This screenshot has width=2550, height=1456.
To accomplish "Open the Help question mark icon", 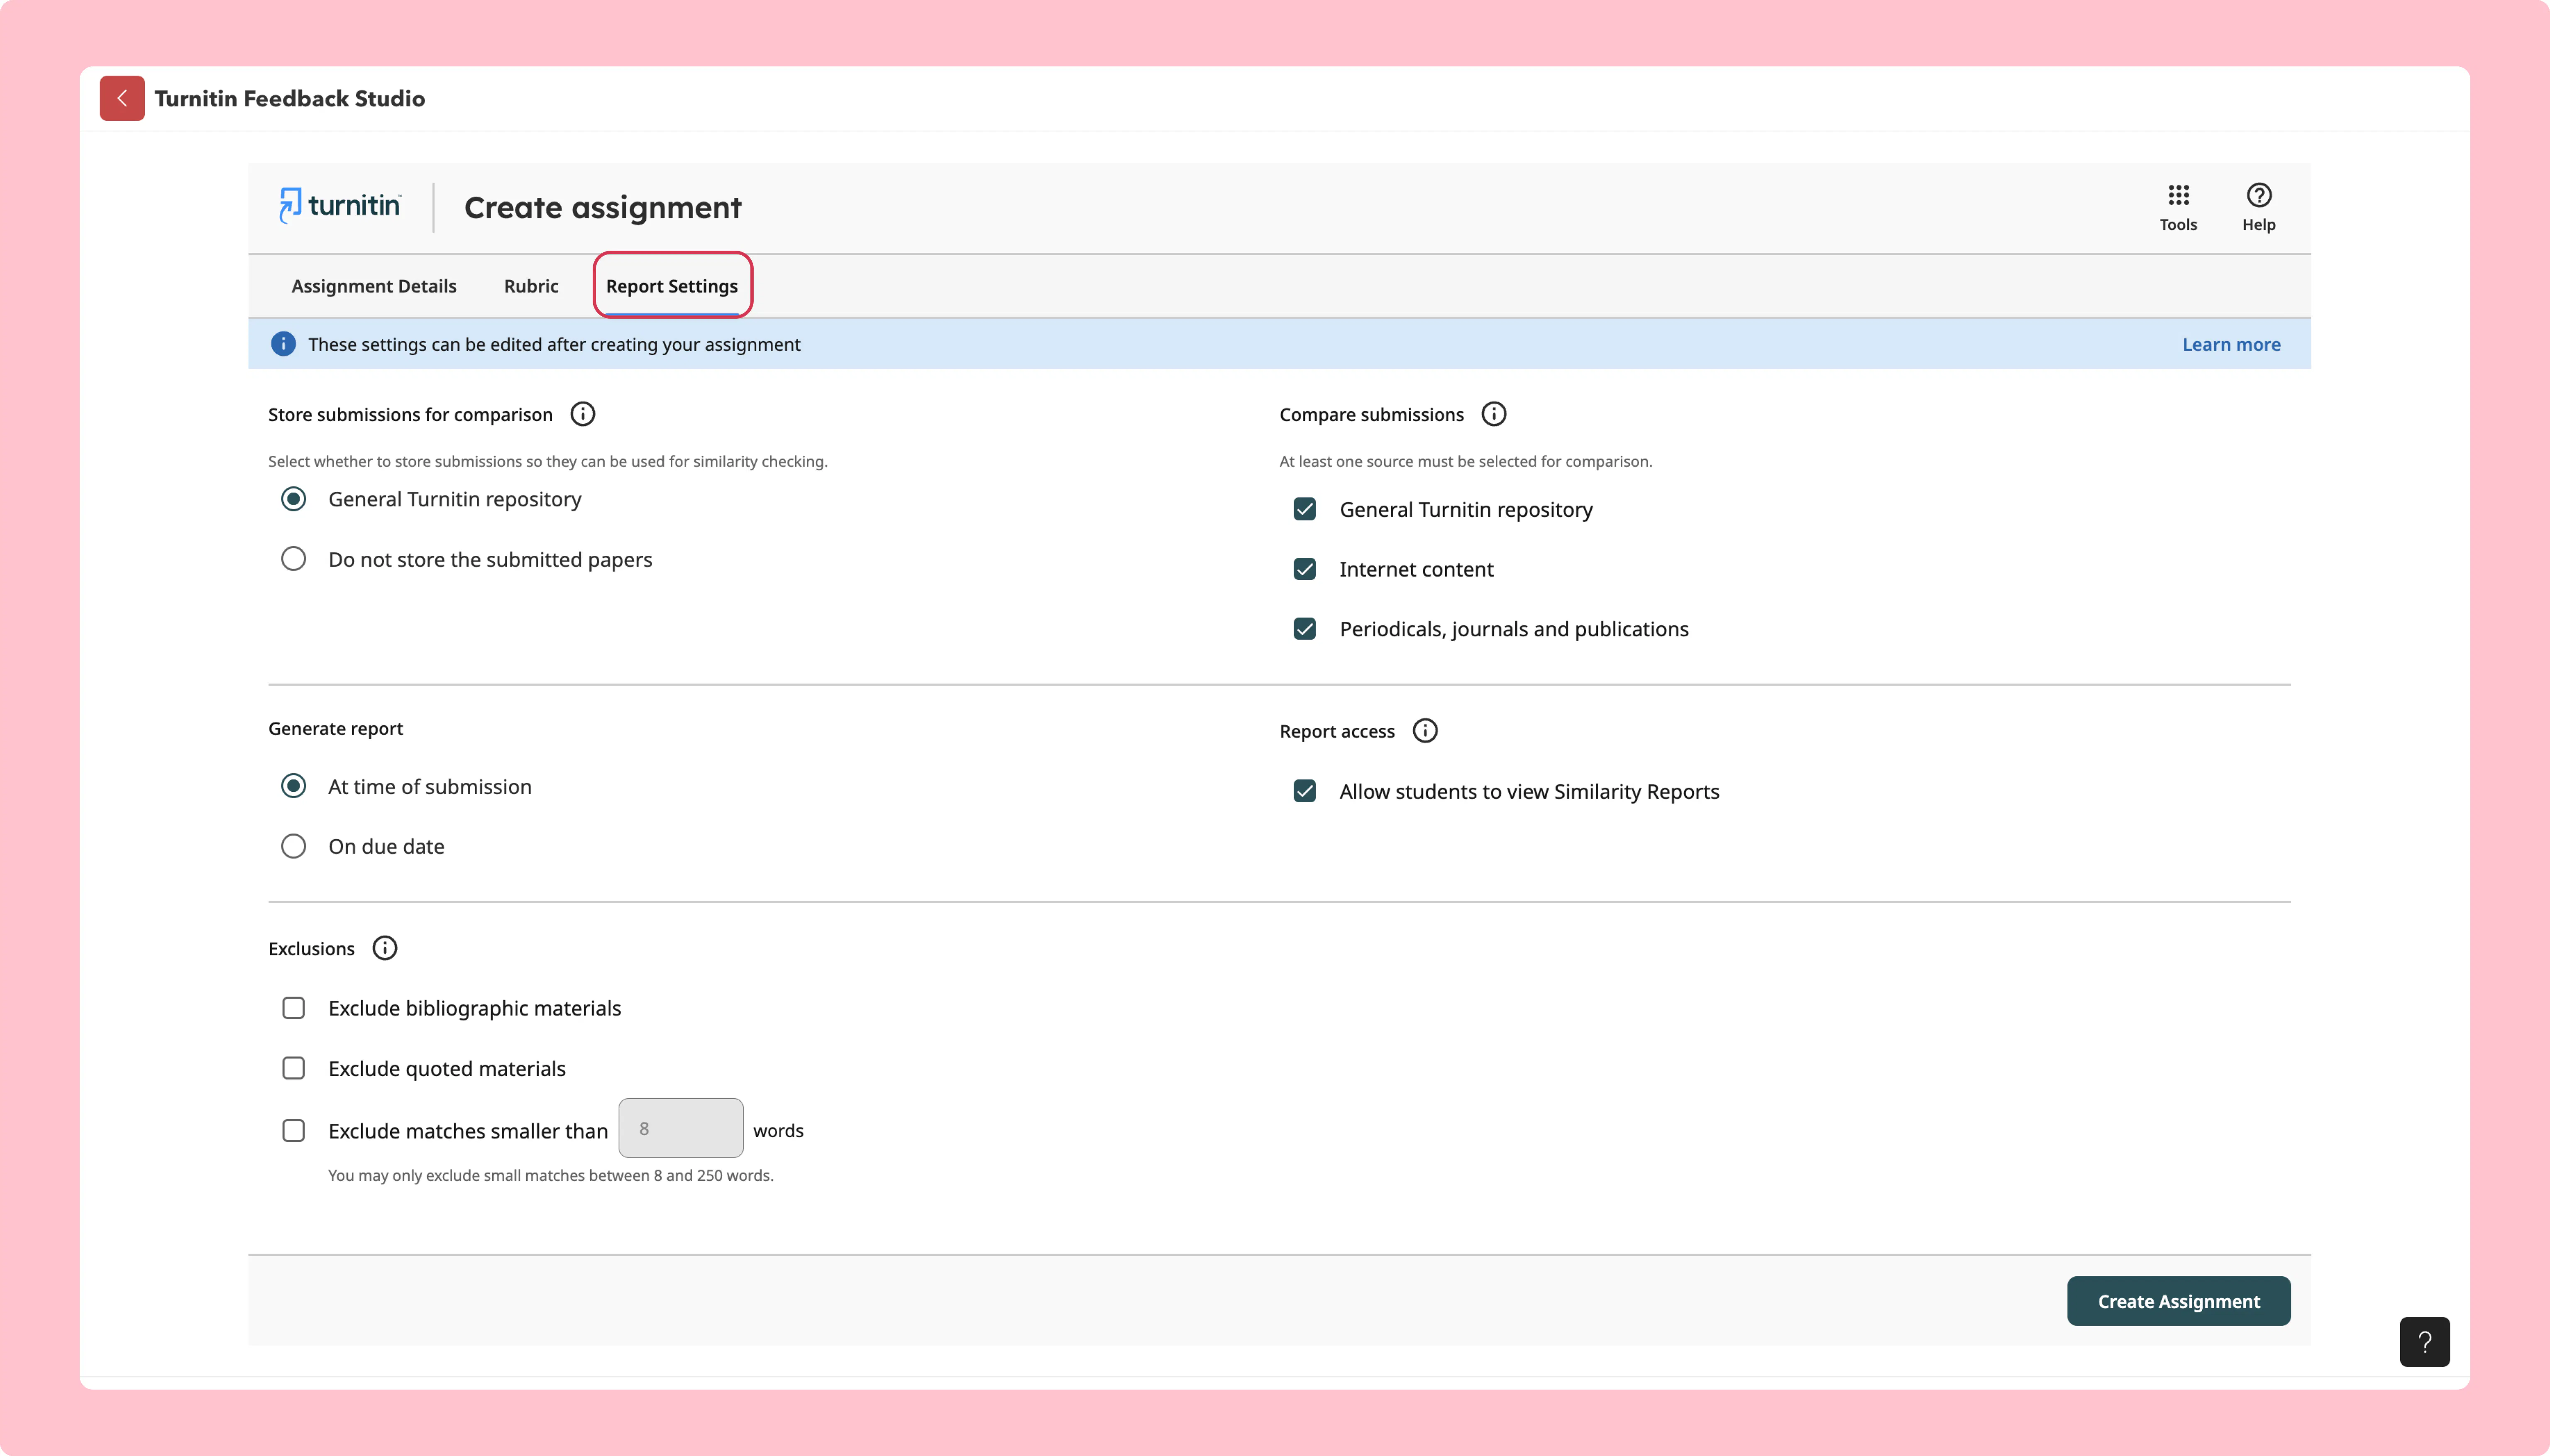I will pos(2259,207).
